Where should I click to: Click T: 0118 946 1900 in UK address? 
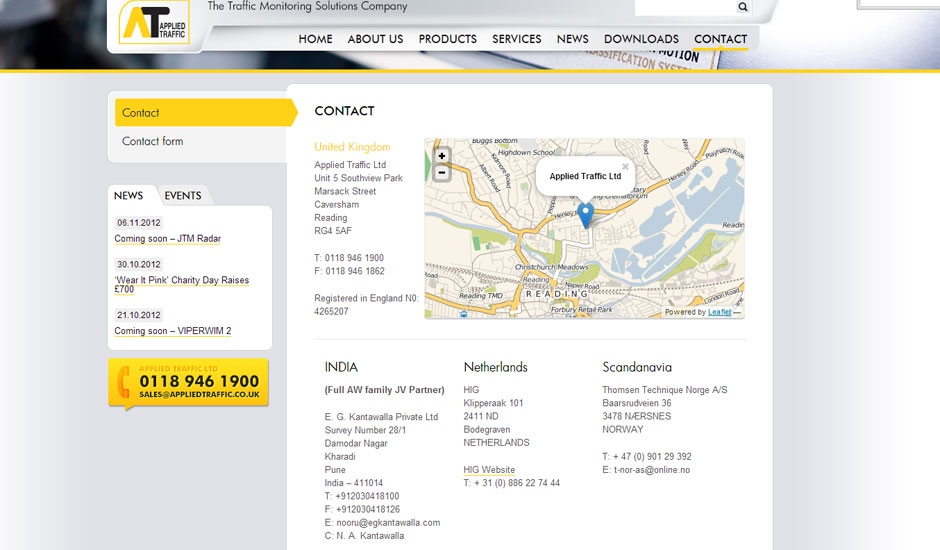coord(349,258)
